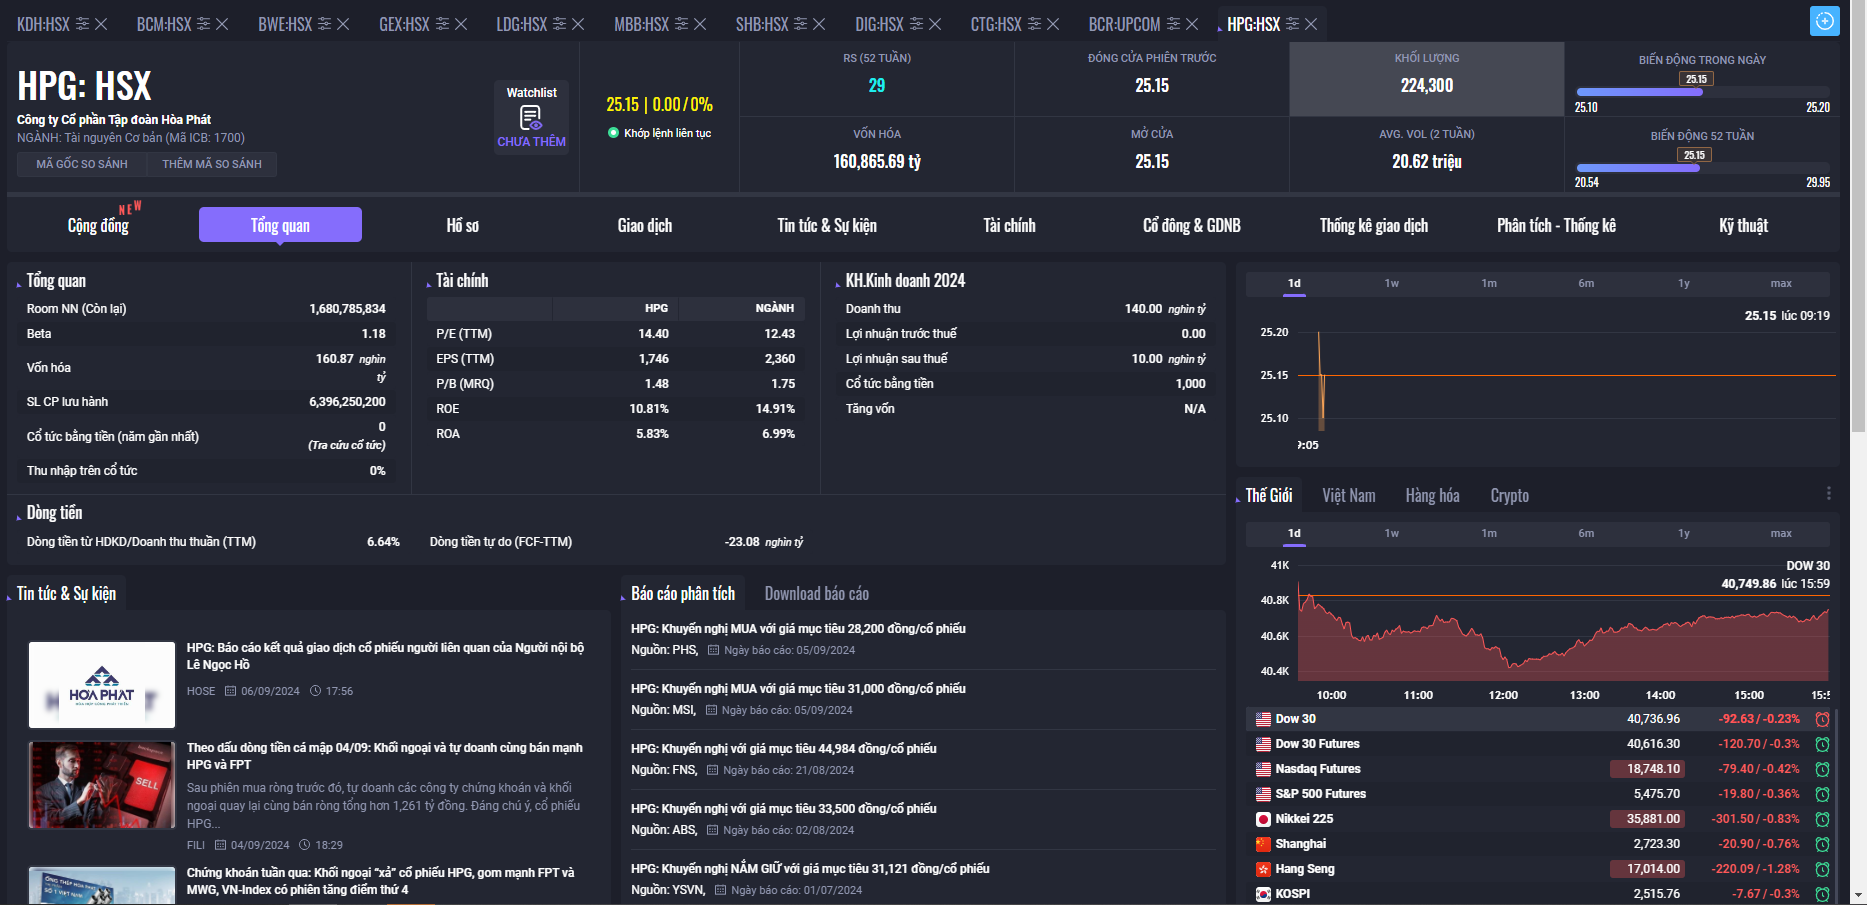Go to Giao dịch tab

coord(645,225)
